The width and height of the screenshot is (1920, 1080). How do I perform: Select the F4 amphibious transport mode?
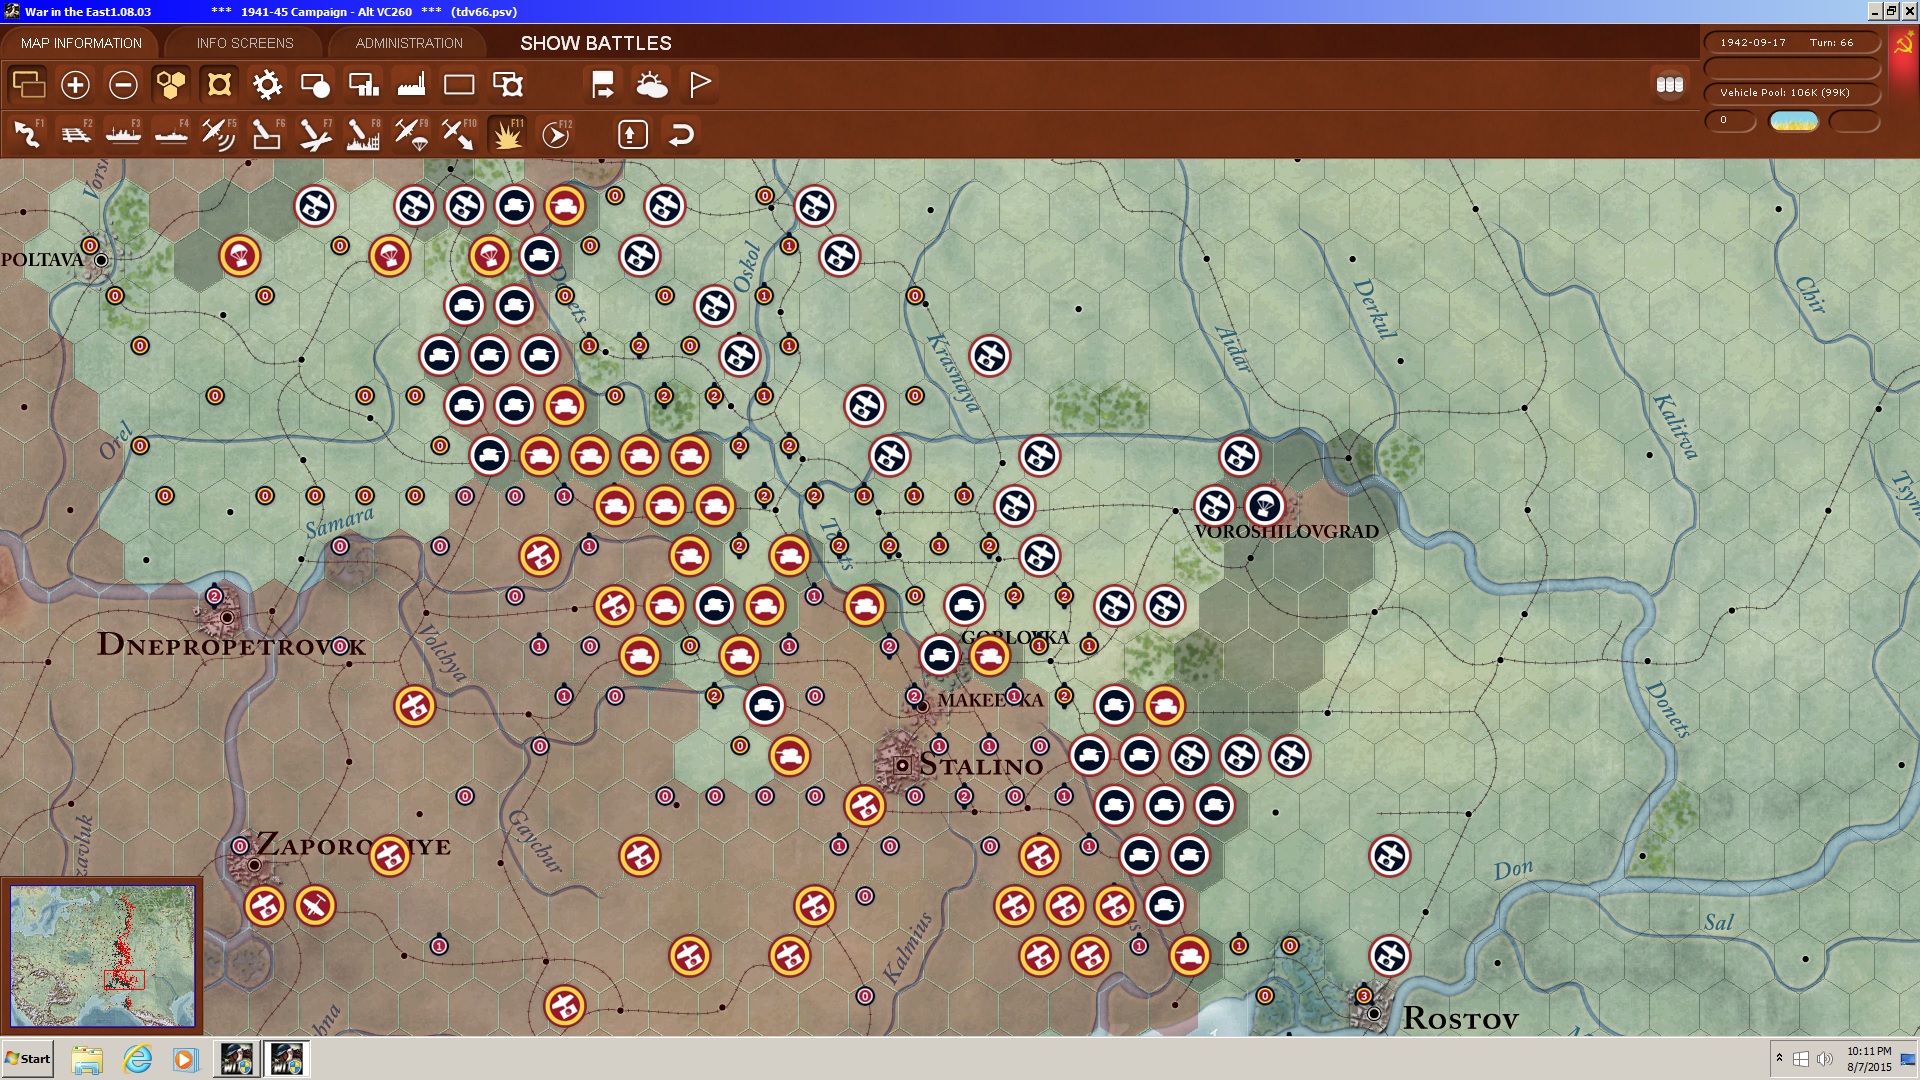[x=172, y=134]
